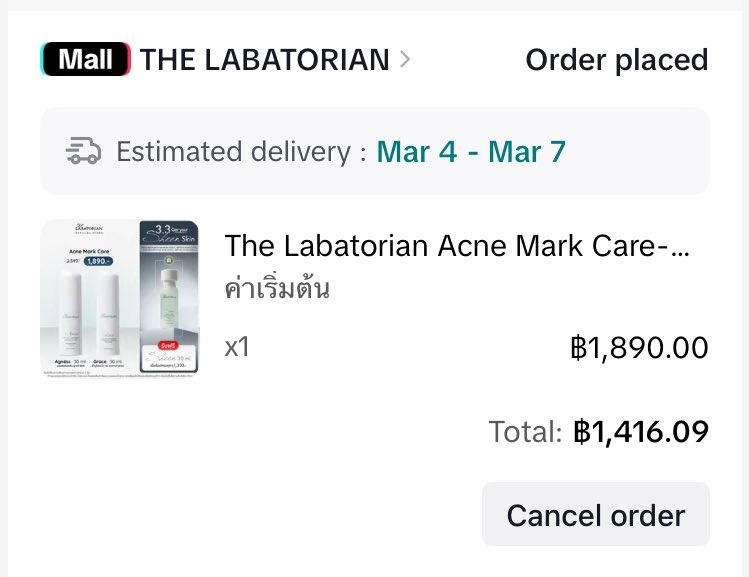Screen dimensions: 749x577
Task: Tap the estimated delivery banner
Action: point(374,151)
